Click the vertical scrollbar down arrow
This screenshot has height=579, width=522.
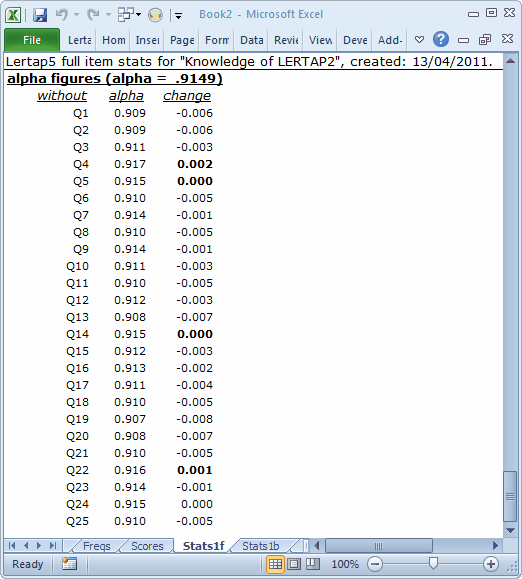511,531
